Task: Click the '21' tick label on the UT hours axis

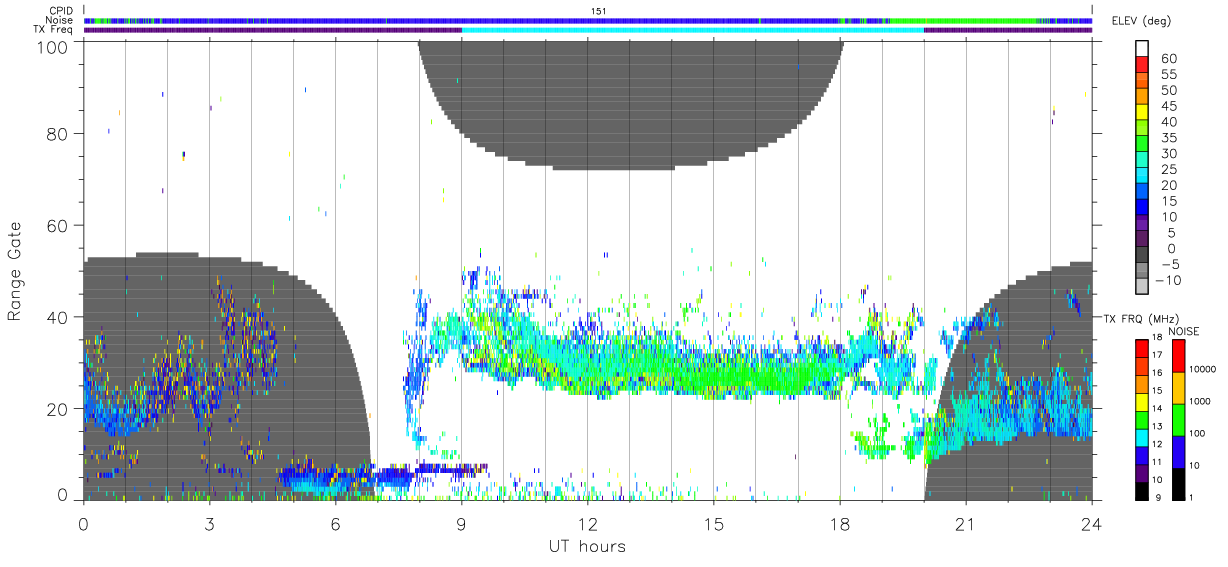Action: tap(965, 524)
